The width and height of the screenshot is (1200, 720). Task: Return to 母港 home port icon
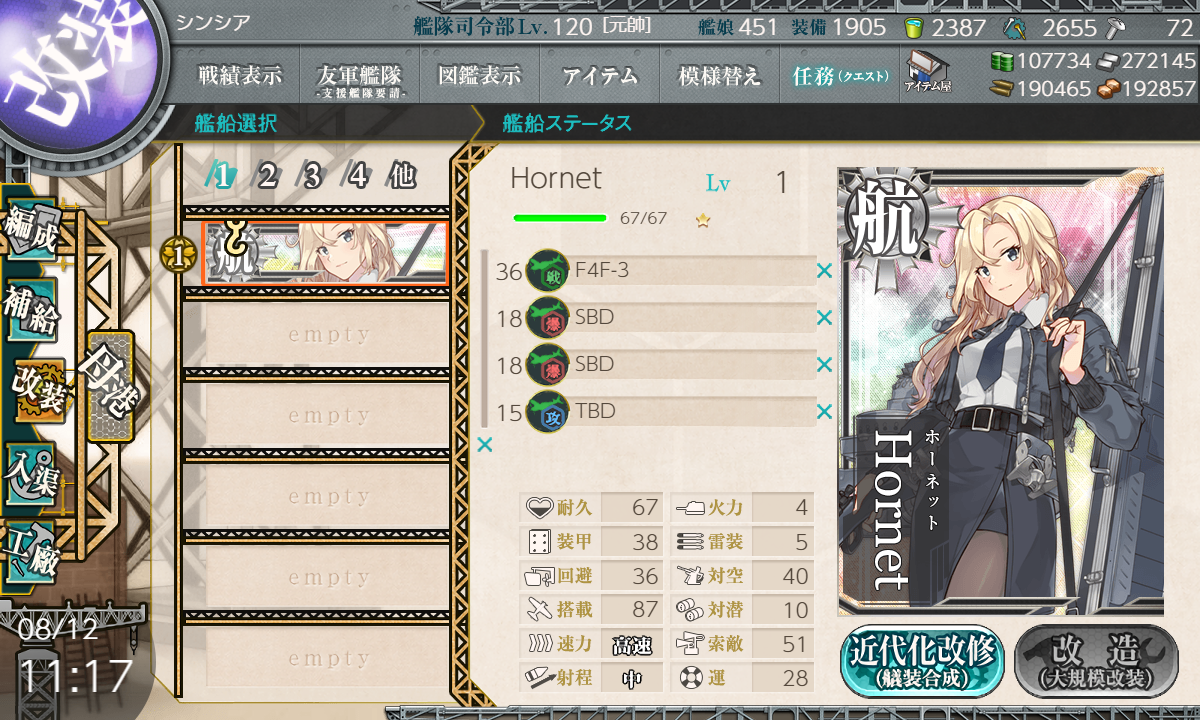[109, 386]
